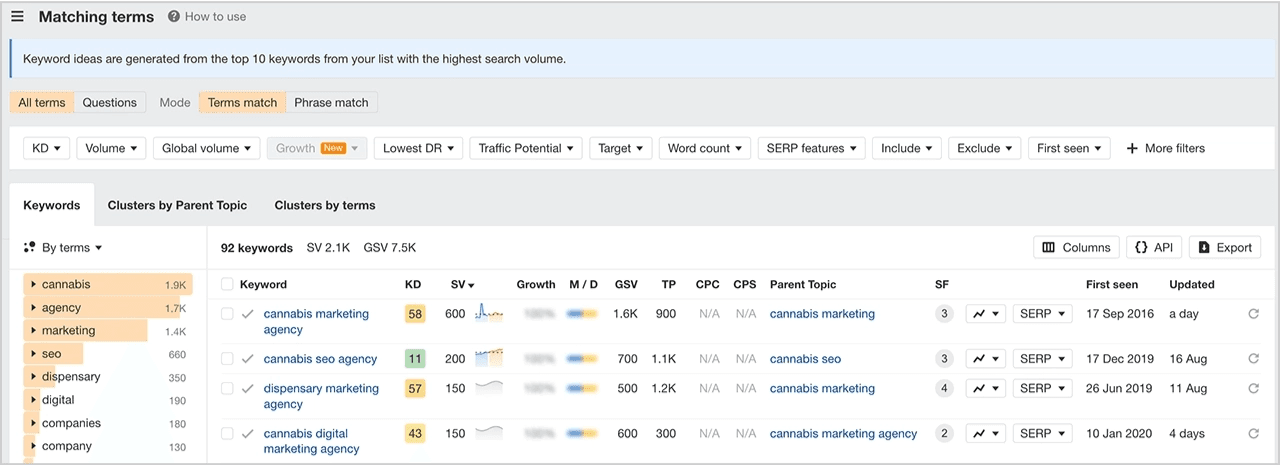The width and height of the screenshot is (1280, 465).
Task: Expand the SERP features filter dropdown
Action: [811, 148]
